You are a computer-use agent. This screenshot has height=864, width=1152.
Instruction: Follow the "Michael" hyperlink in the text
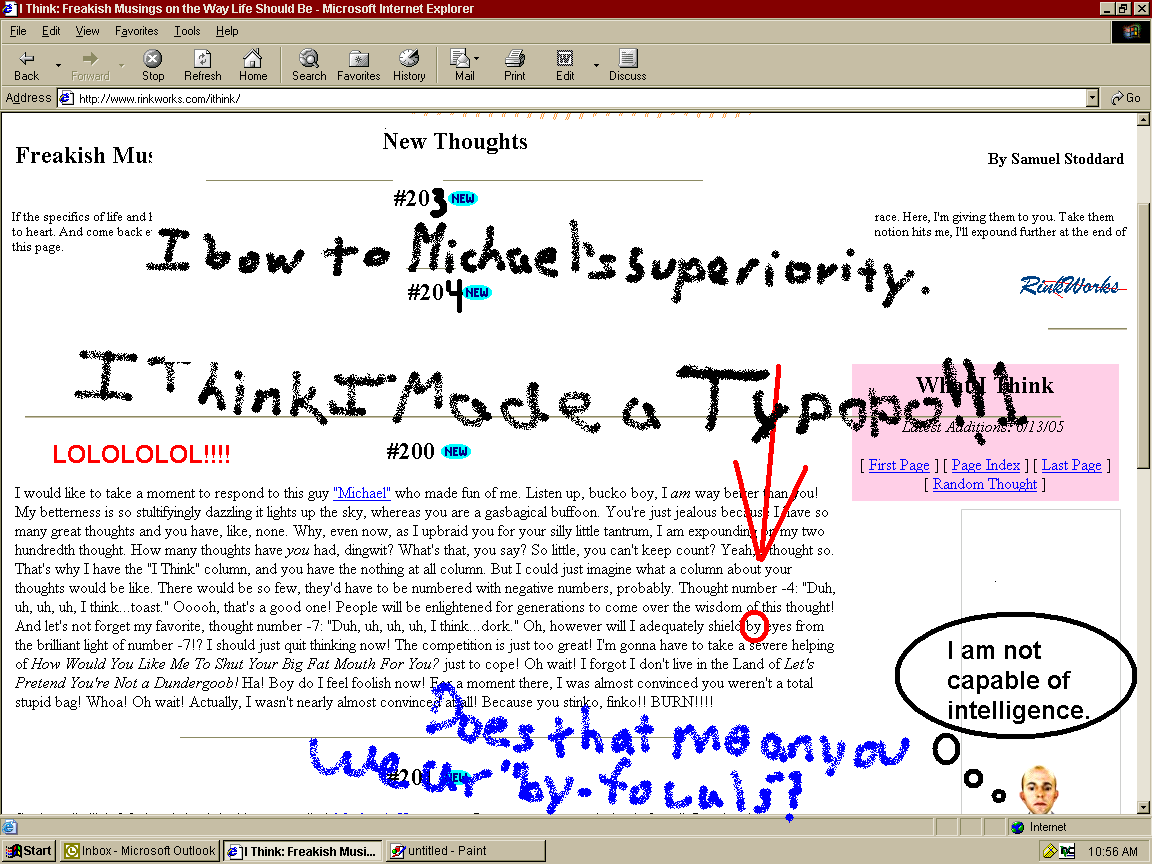coord(361,493)
